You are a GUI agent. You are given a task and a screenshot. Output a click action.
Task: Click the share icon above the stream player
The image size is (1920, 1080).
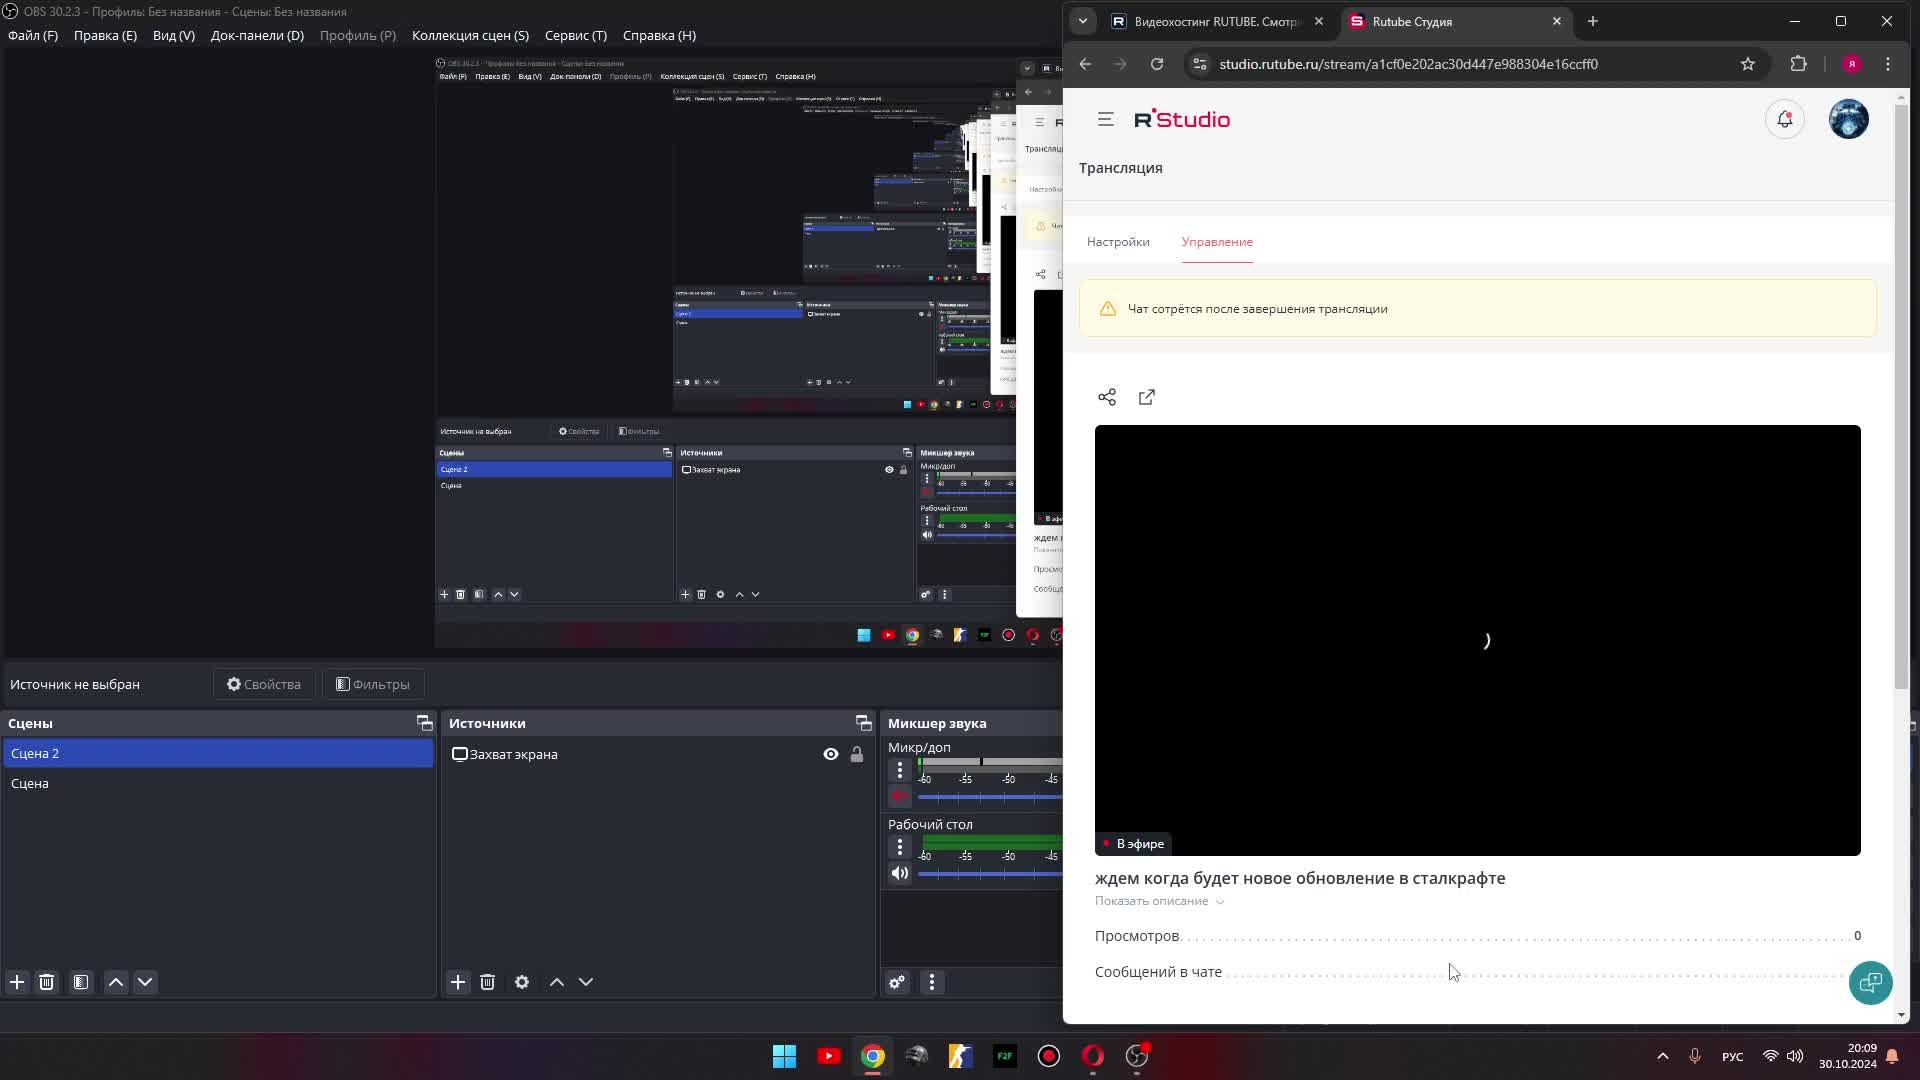pyautogui.click(x=1107, y=397)
